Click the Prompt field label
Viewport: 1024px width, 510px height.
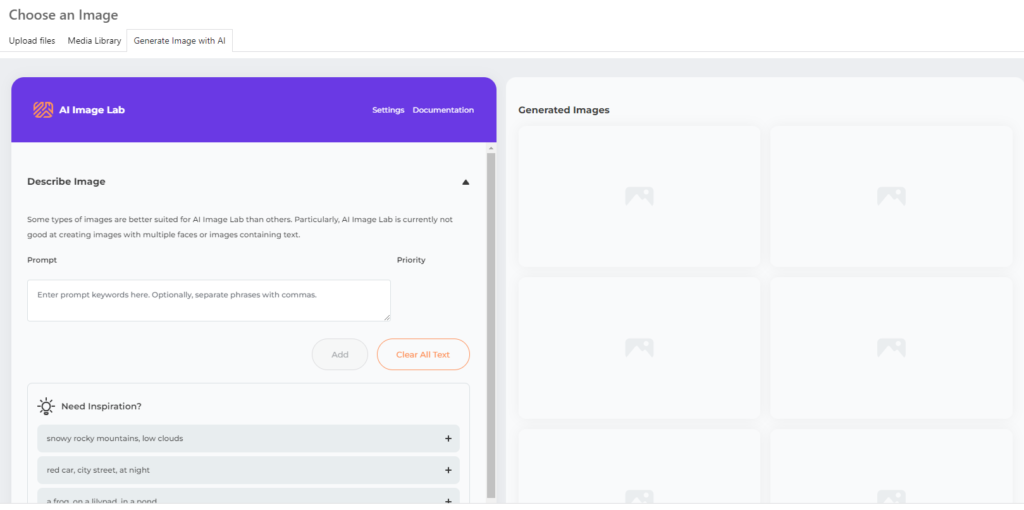(x=42, y=260)
